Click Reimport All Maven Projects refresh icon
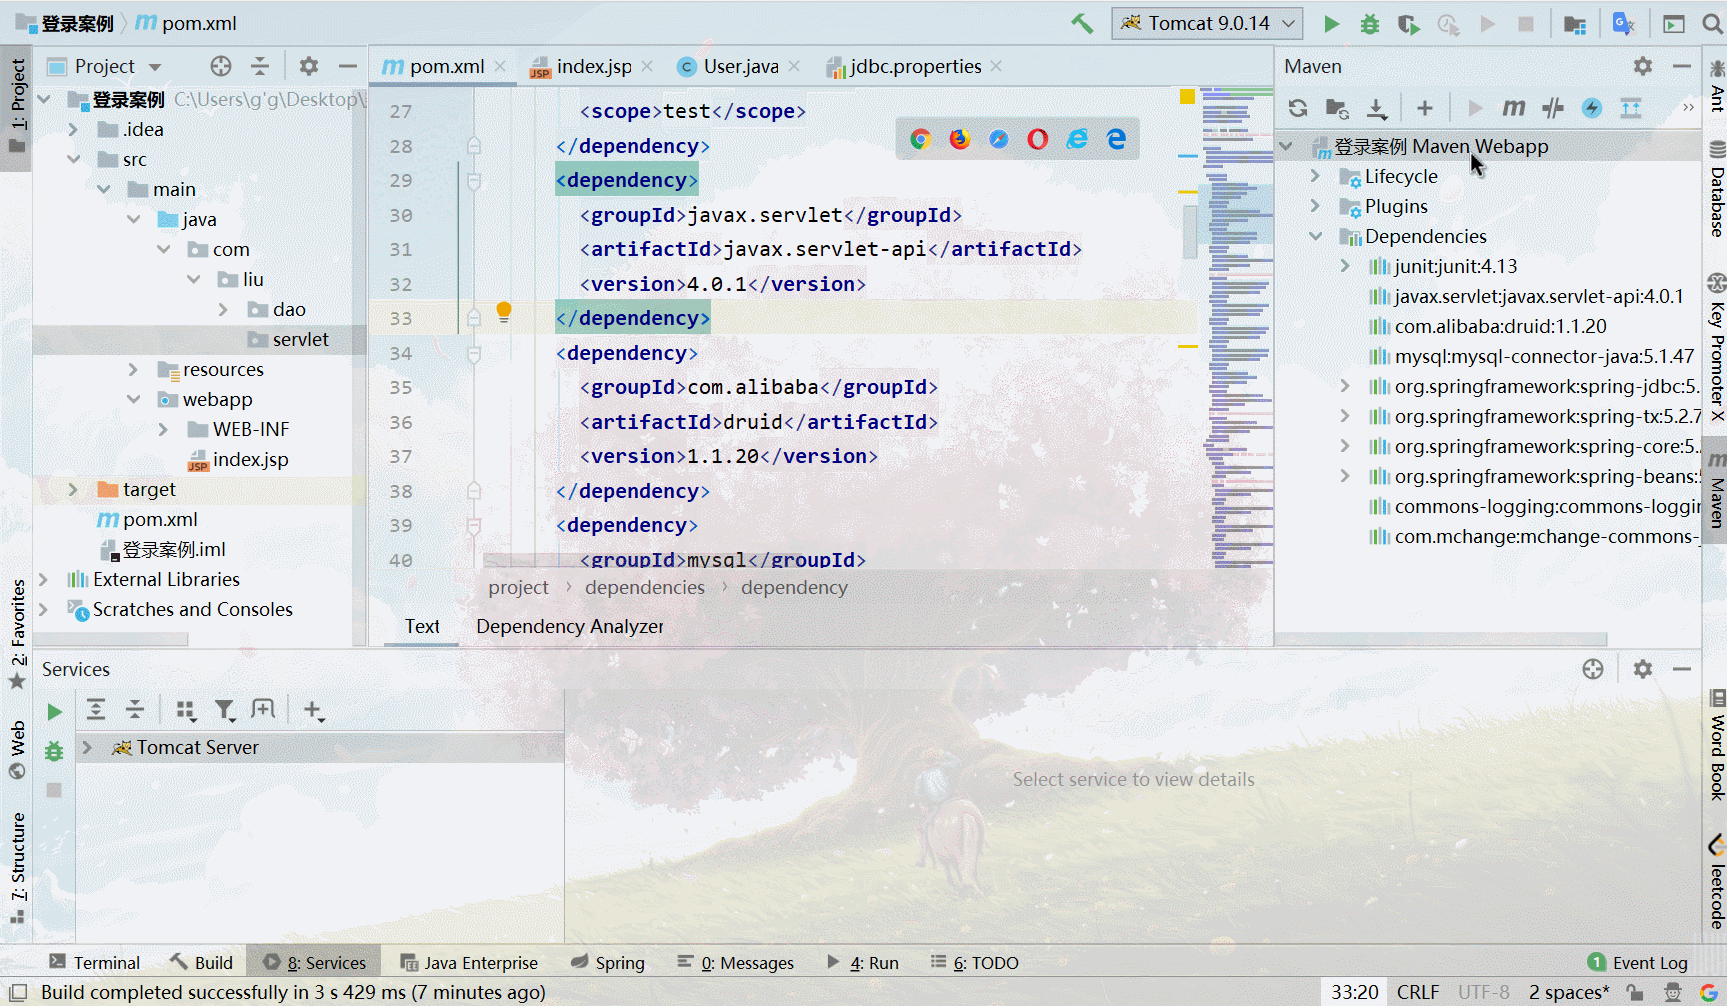This screenshot has height=1006, width=1727. click(x=1298, y=108)
